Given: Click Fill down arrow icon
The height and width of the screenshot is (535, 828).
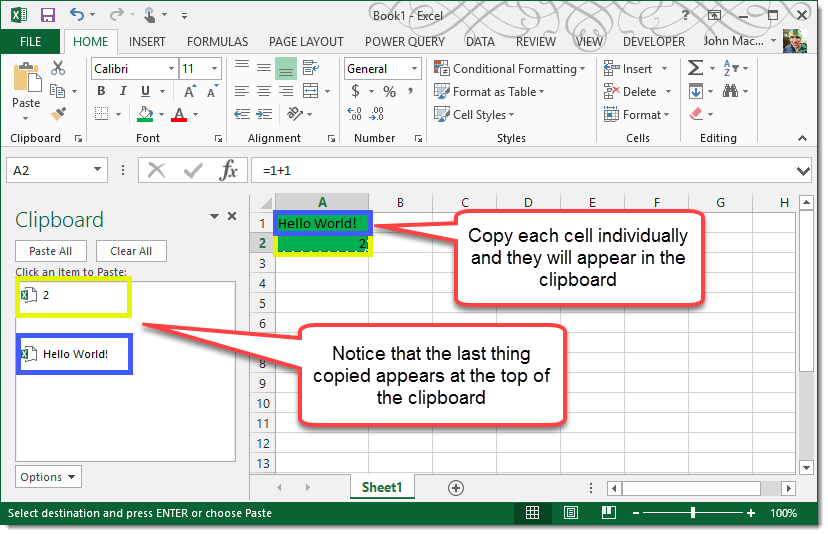Looking at the screenshot, I should coord(696,91).
